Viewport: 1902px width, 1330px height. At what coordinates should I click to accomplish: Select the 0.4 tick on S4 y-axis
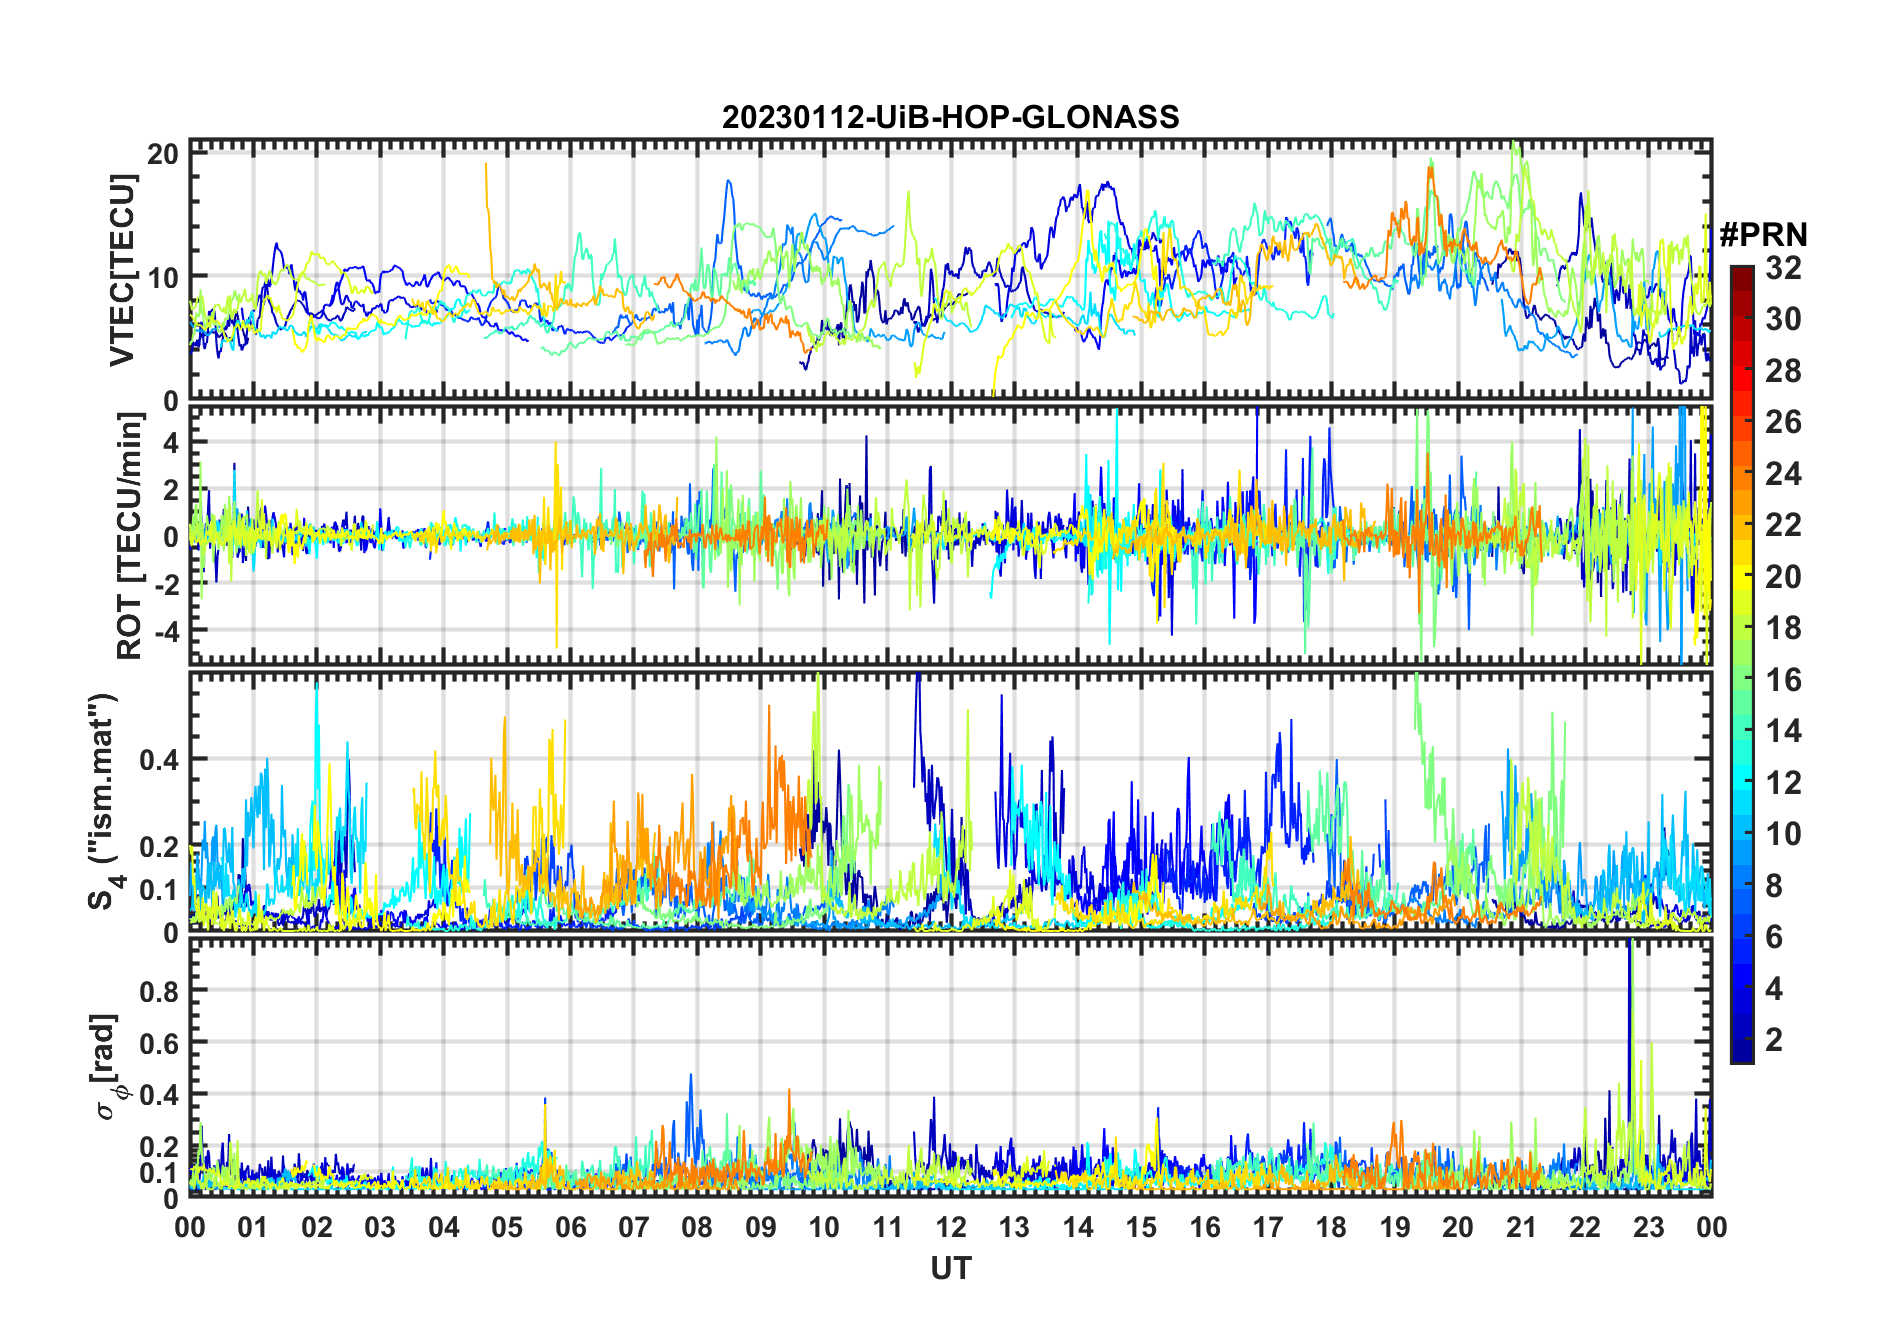click(x=159, y=760)
